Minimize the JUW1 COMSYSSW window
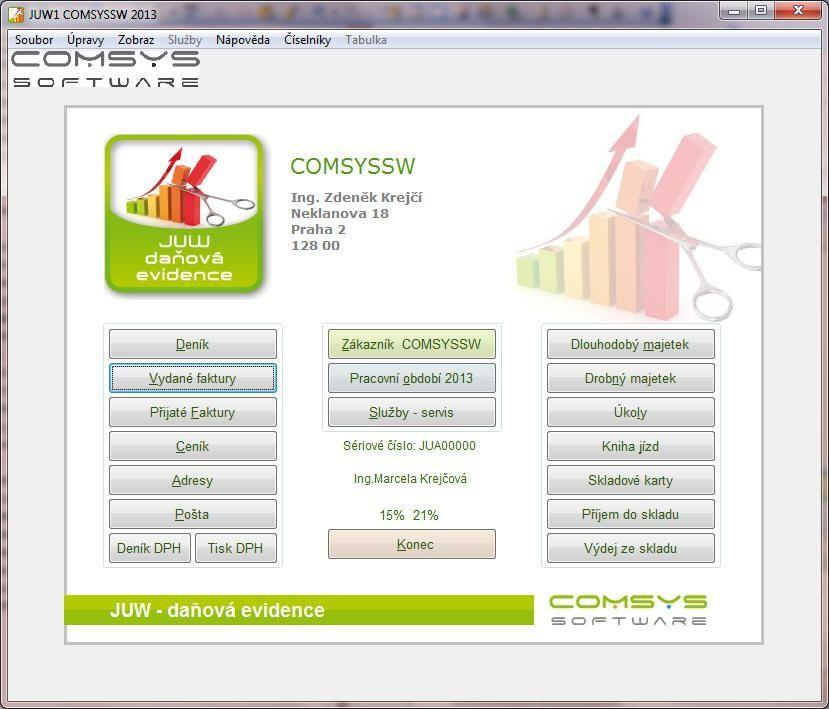The image size is (829, 709). coord(734,11)
